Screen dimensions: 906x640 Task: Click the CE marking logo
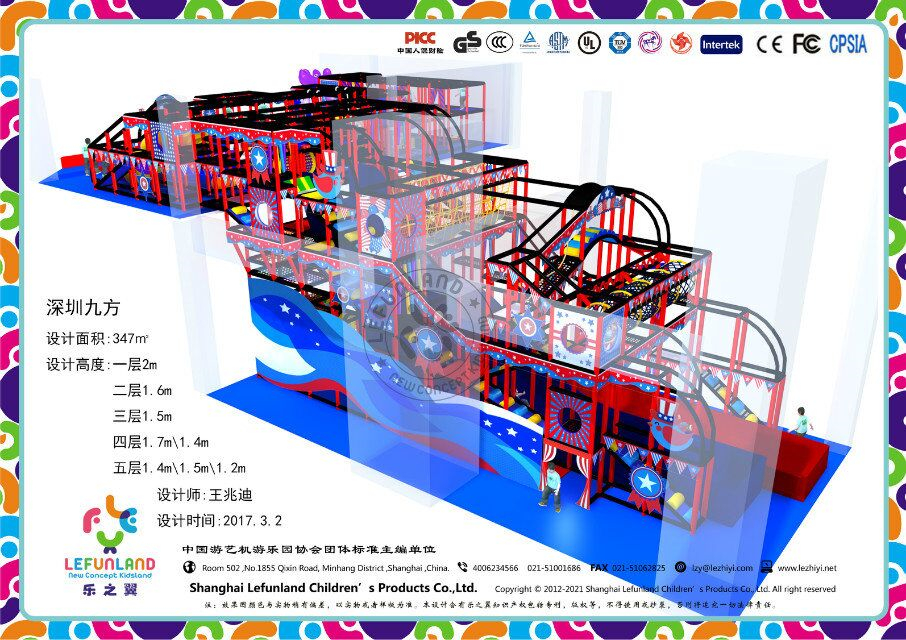[x=769, y=44]
